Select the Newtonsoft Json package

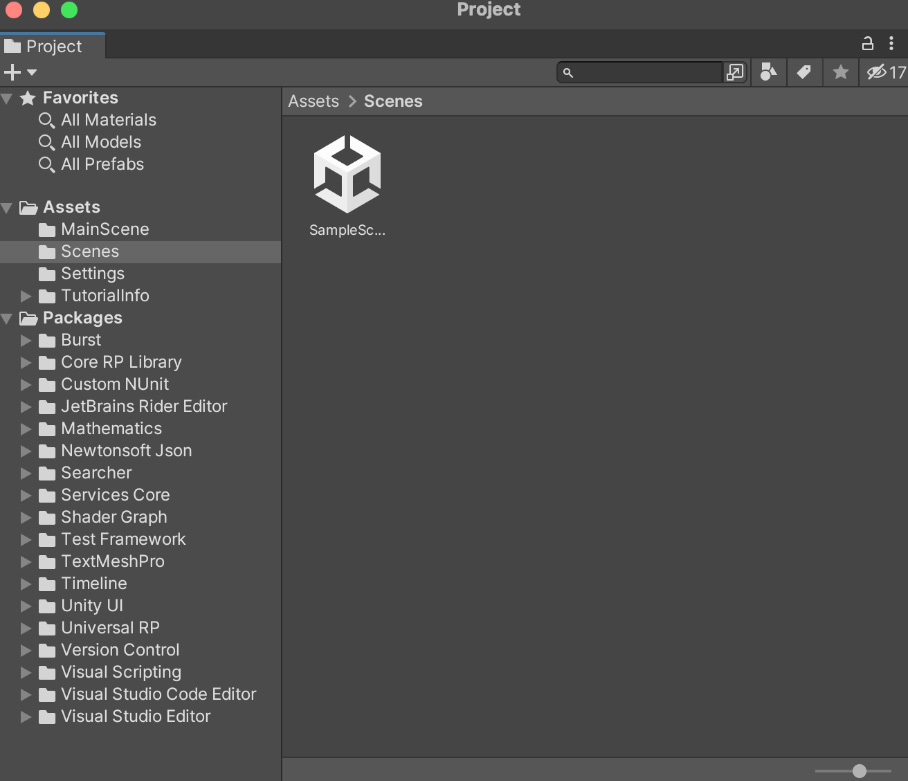click(x=140, y=450)
